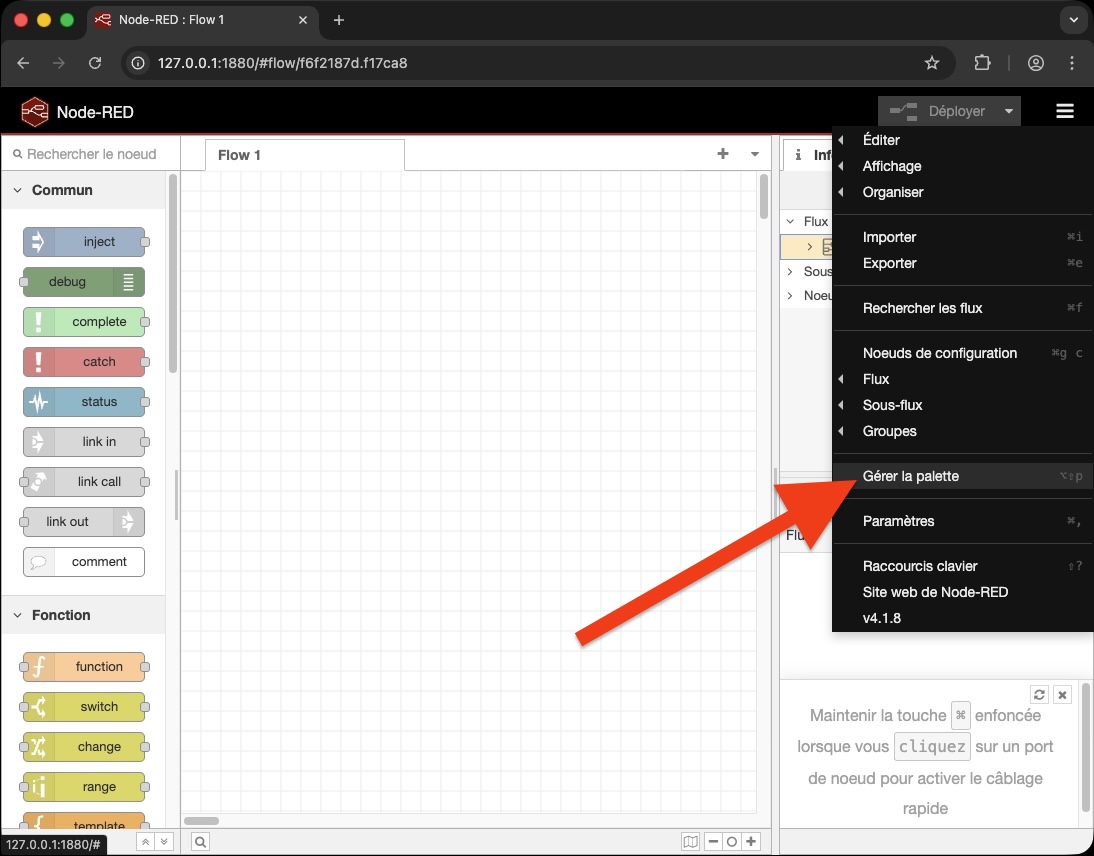Select Gérer la palette from the menu
Screen dimensions: 1094x856
pyautogui.click(x=912, y=476)
